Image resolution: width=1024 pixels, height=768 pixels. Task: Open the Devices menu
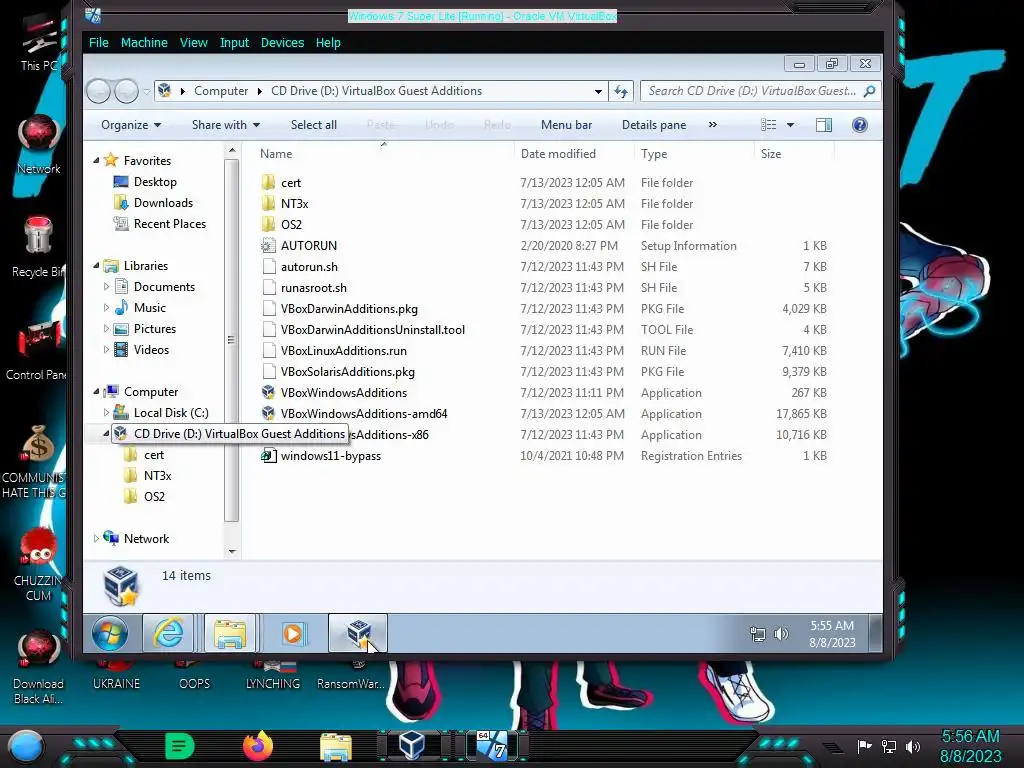pyautogui.click(x=282, y=42)
